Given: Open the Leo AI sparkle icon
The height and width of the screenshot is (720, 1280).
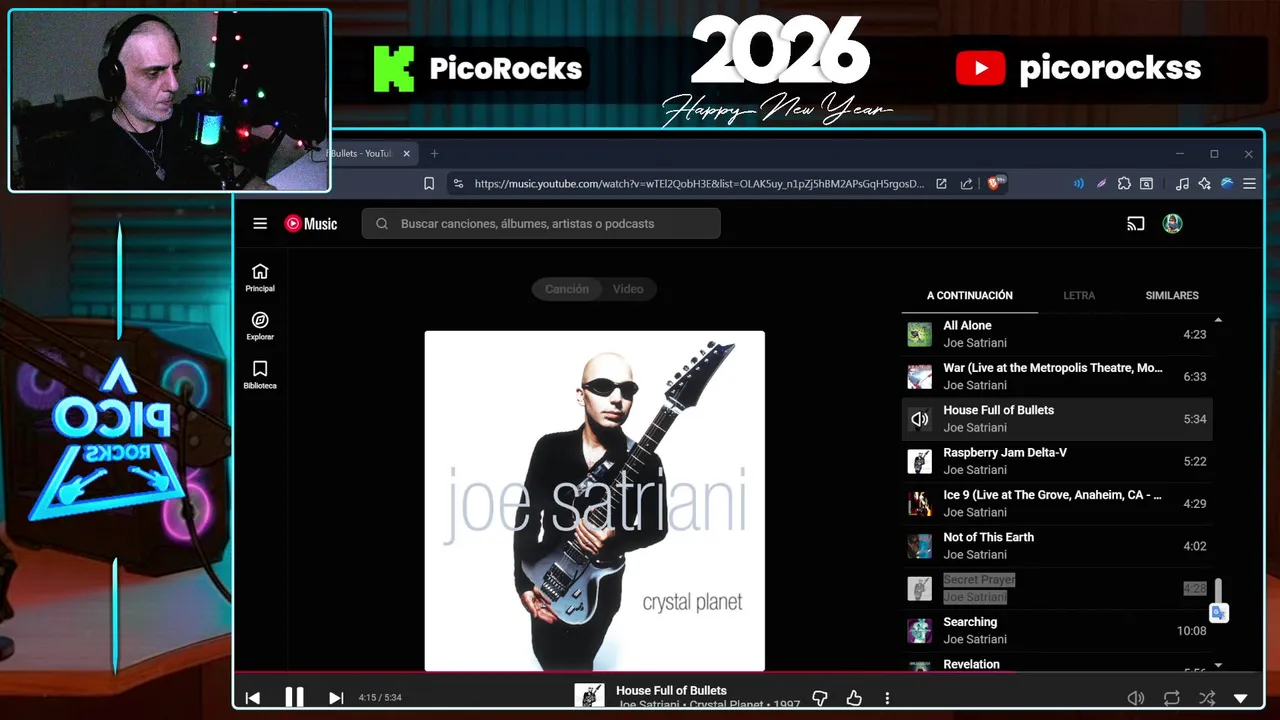Looking at the screenshot, I should [1204, 184].
